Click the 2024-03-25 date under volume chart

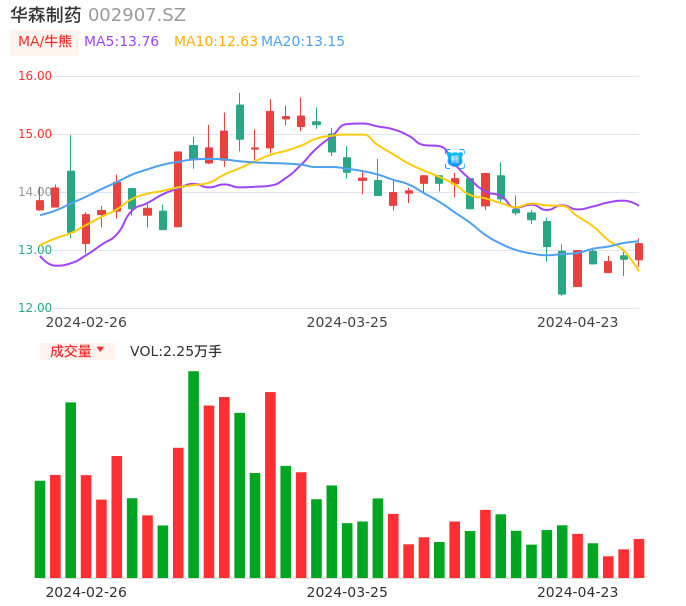tap(347, 592)
